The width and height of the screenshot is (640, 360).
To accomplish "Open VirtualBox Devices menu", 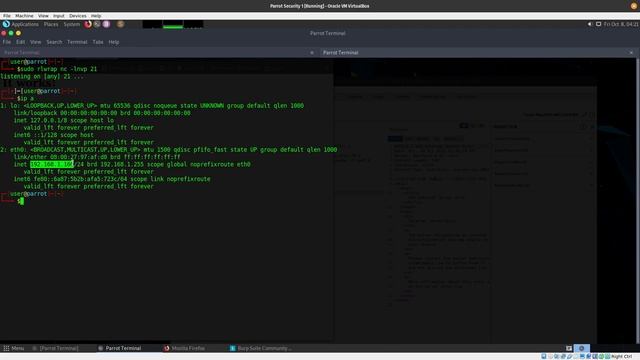I will 78,16.
